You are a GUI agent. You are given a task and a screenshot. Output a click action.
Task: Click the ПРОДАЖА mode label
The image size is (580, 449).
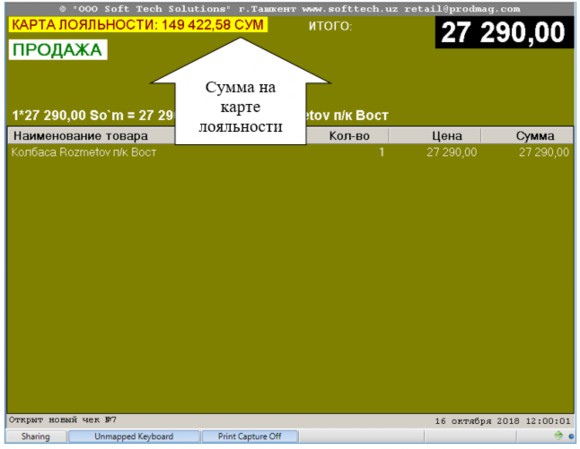click(58, 50)
